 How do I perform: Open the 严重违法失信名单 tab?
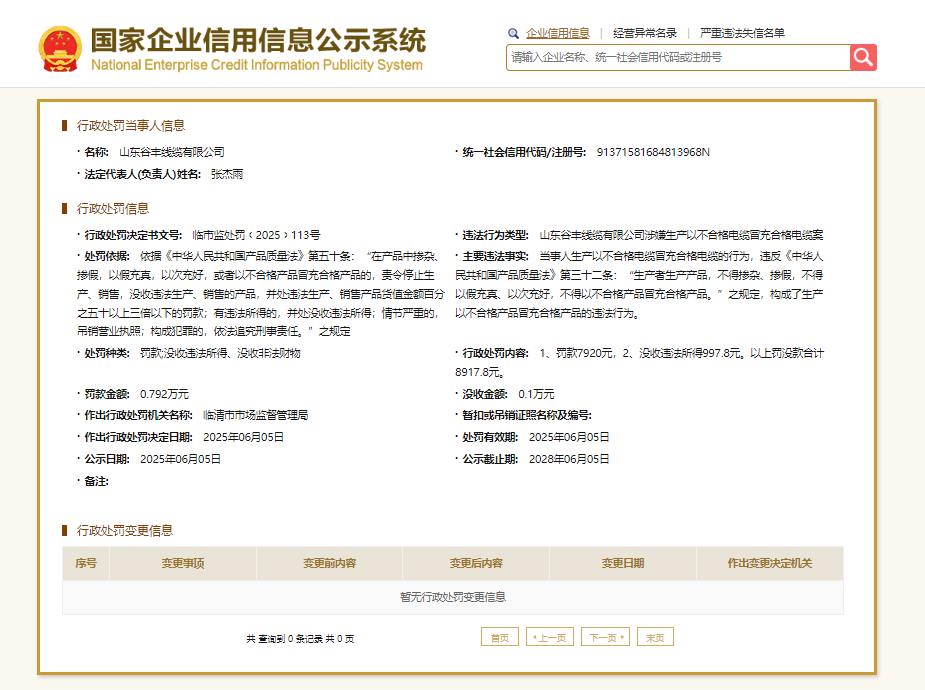(742, 33)
